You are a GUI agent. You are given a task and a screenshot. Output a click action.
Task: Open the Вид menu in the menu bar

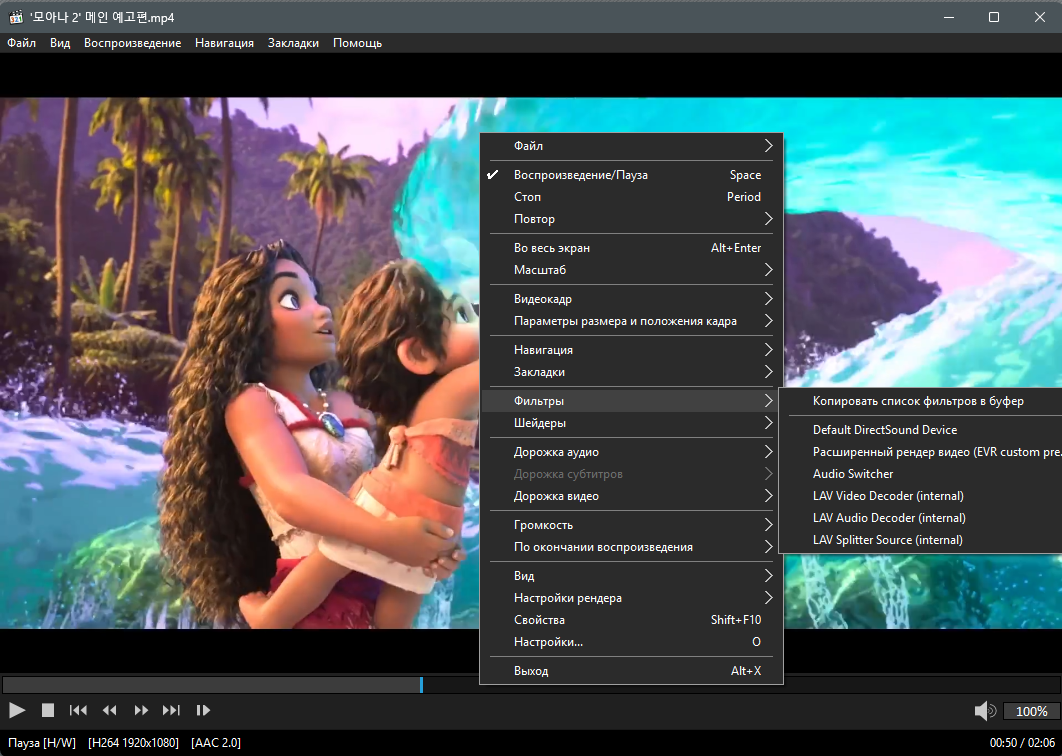point(60,43)
